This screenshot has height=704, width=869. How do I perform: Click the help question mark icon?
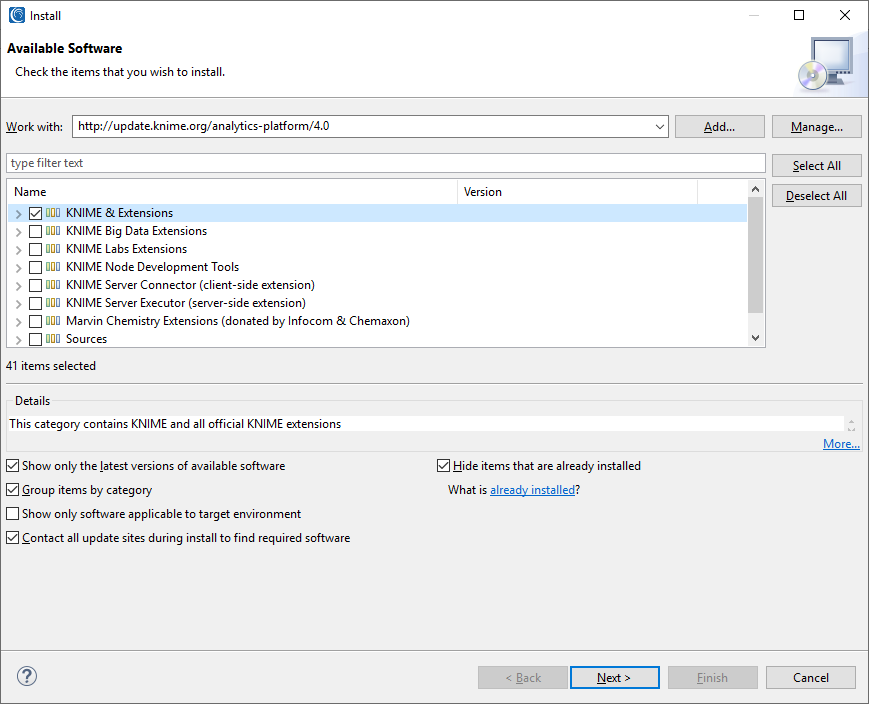click(27, 676)
